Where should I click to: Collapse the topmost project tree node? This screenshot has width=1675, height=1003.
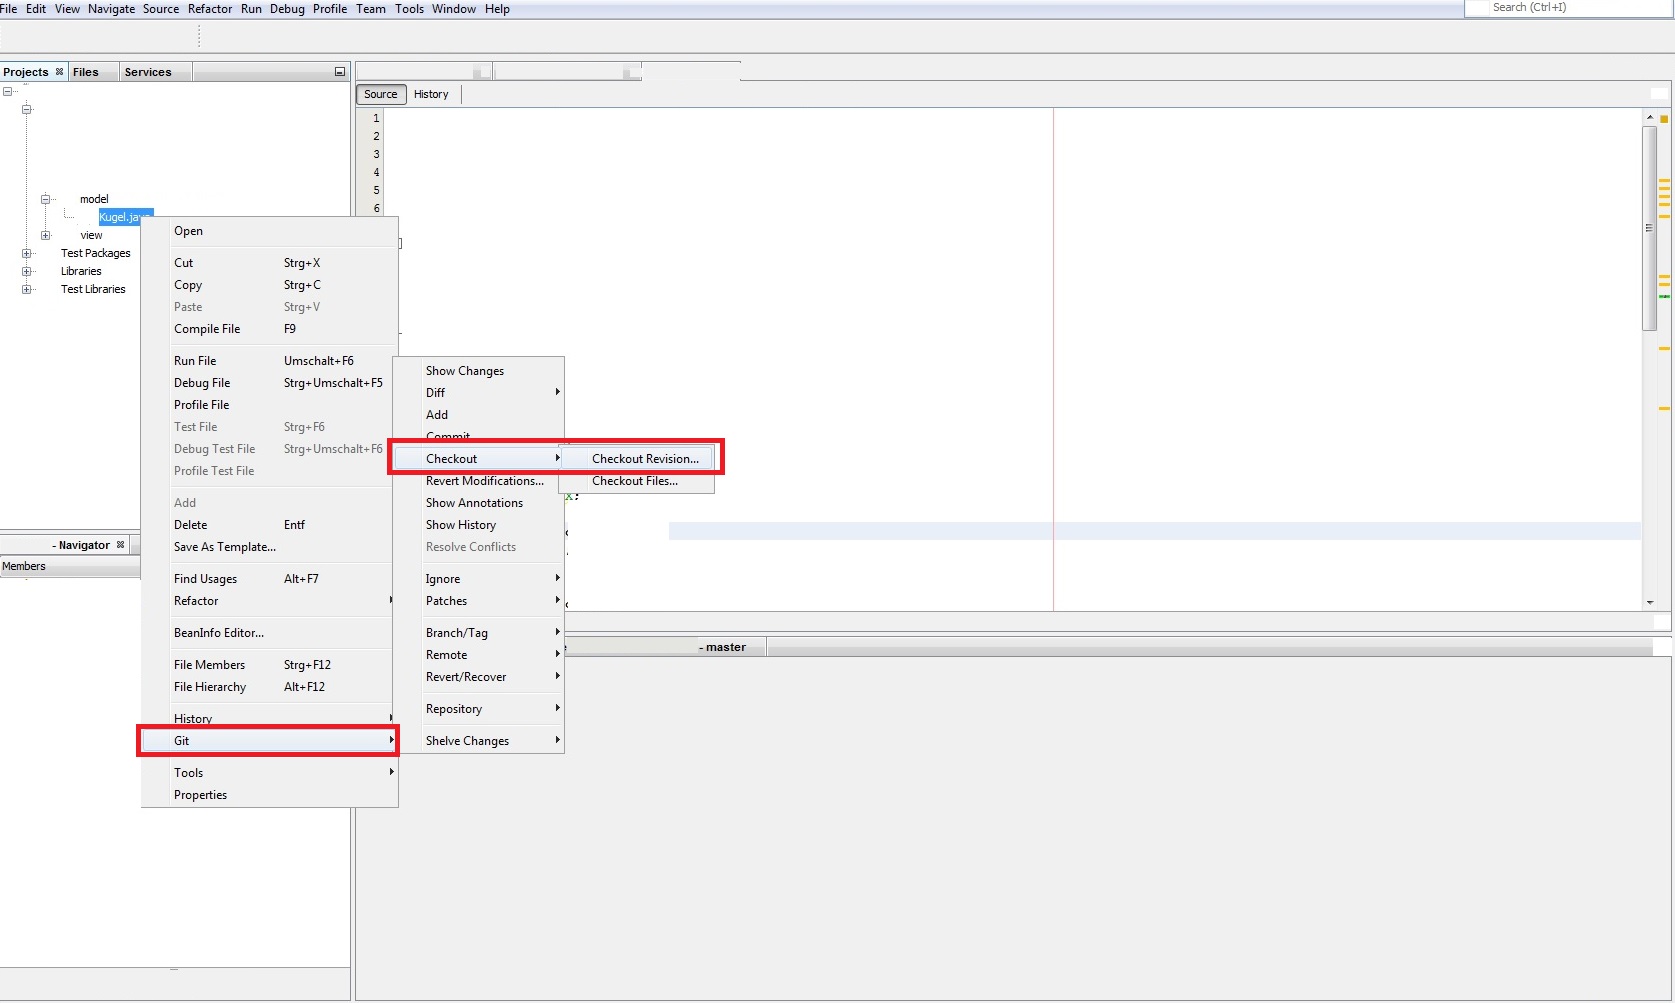(x=7, y=91)
